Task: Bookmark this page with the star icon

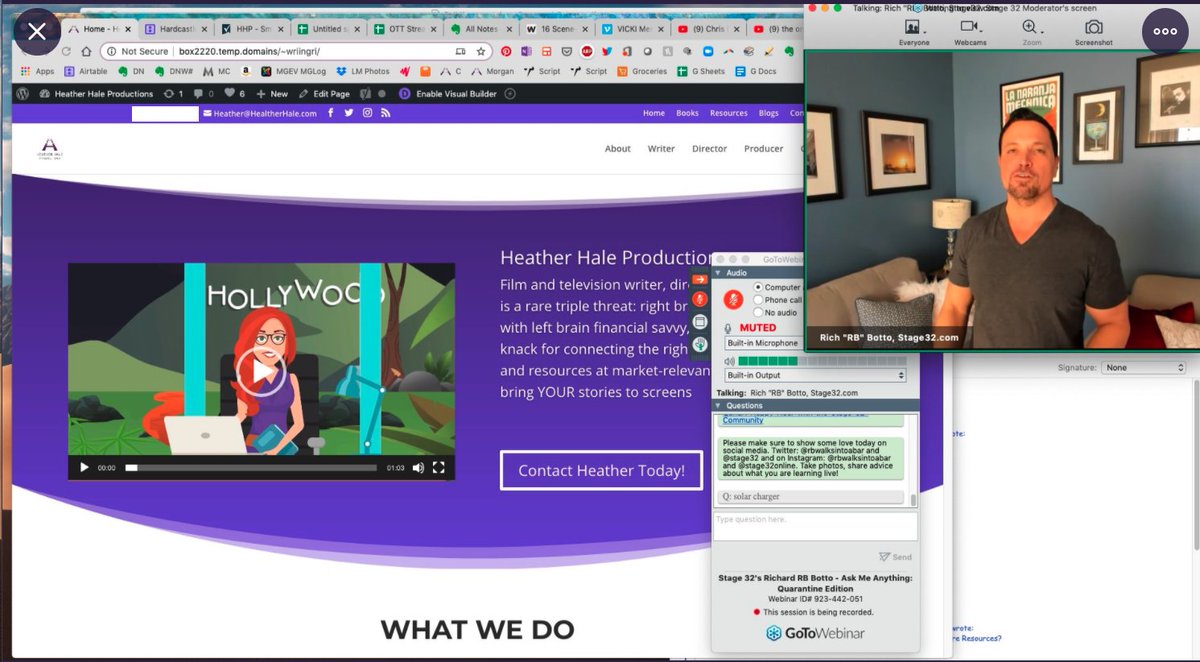Action: (x=481, y=51)
